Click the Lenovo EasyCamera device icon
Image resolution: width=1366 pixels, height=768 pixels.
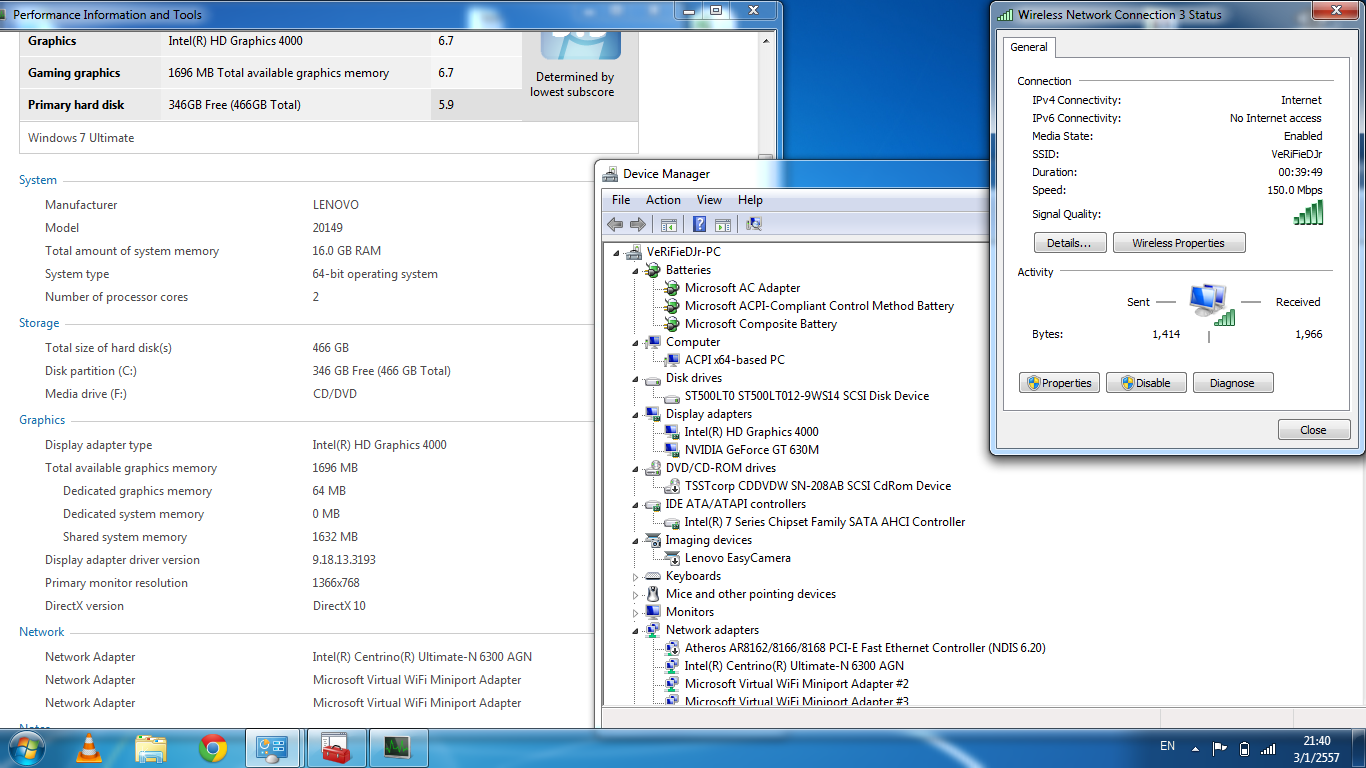672,558
